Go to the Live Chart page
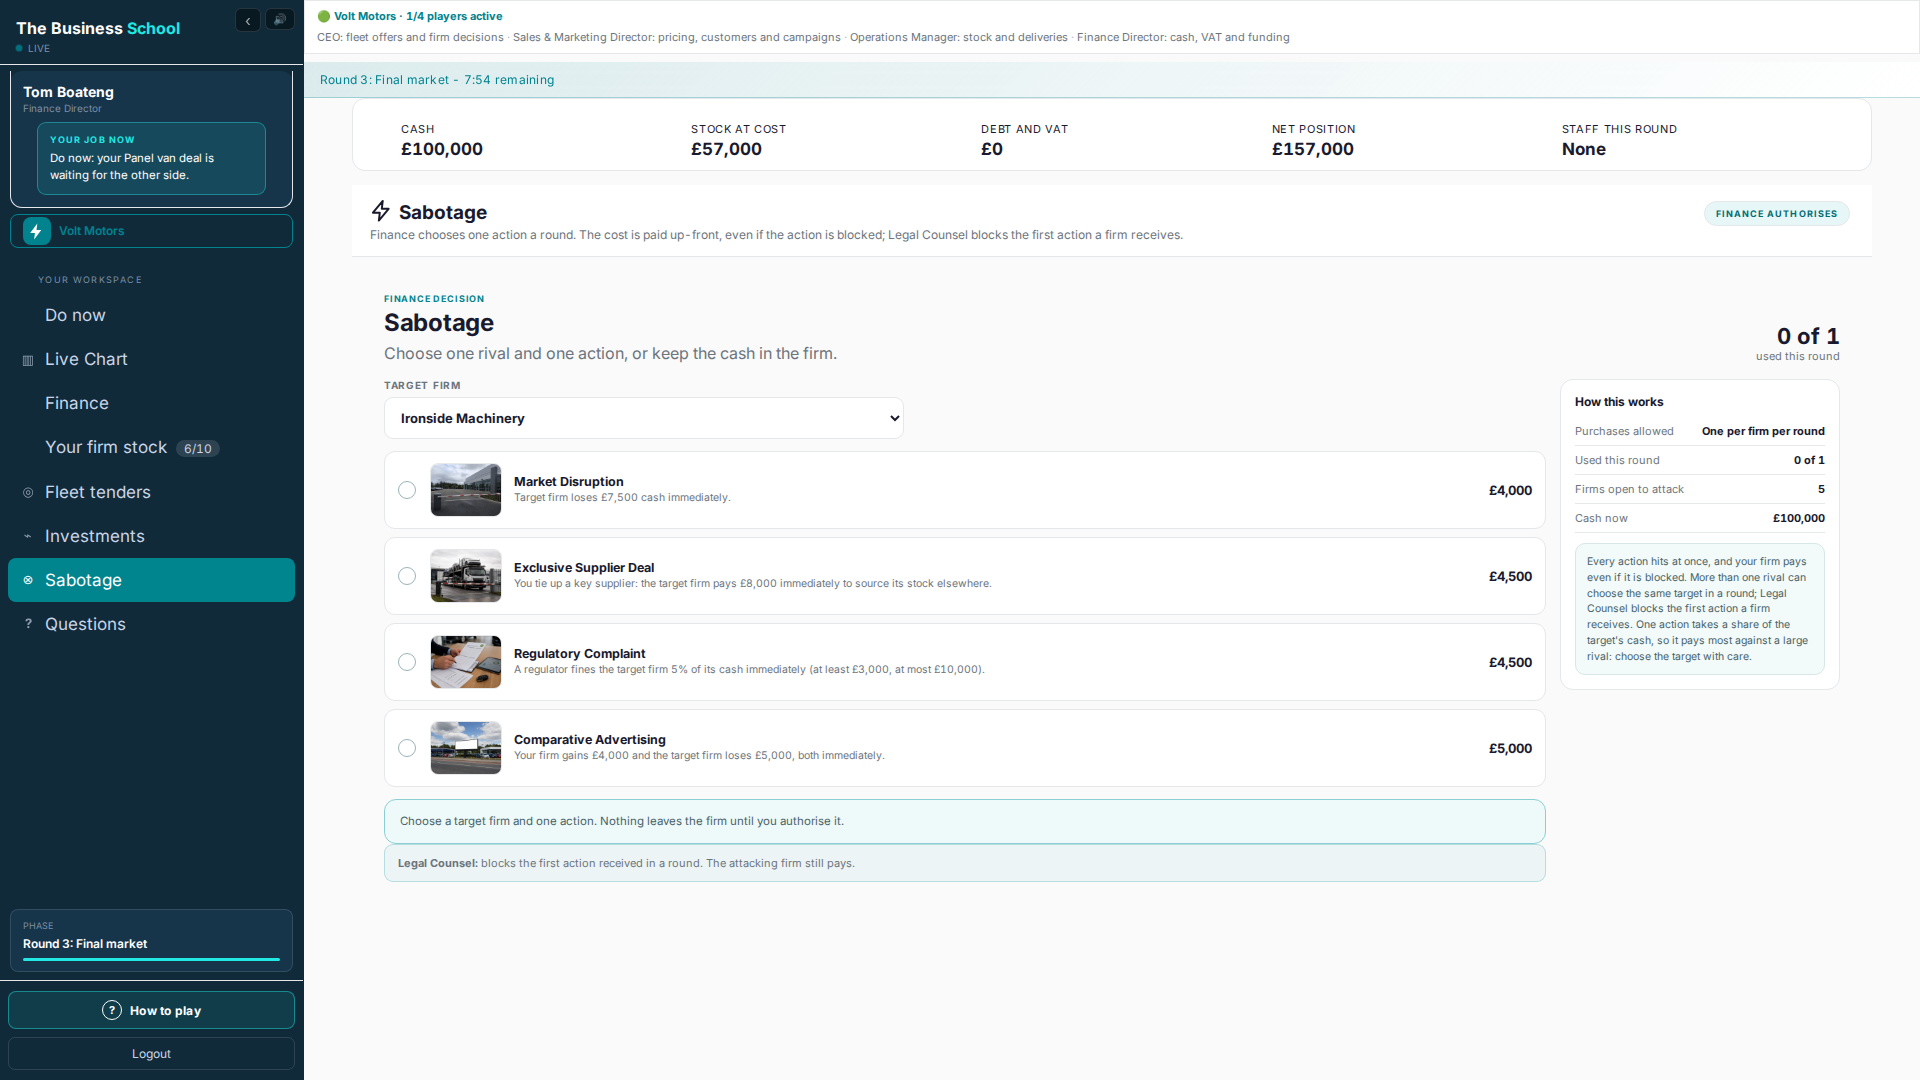Viewport: 1920px width, 1080px height. [151, 359]
